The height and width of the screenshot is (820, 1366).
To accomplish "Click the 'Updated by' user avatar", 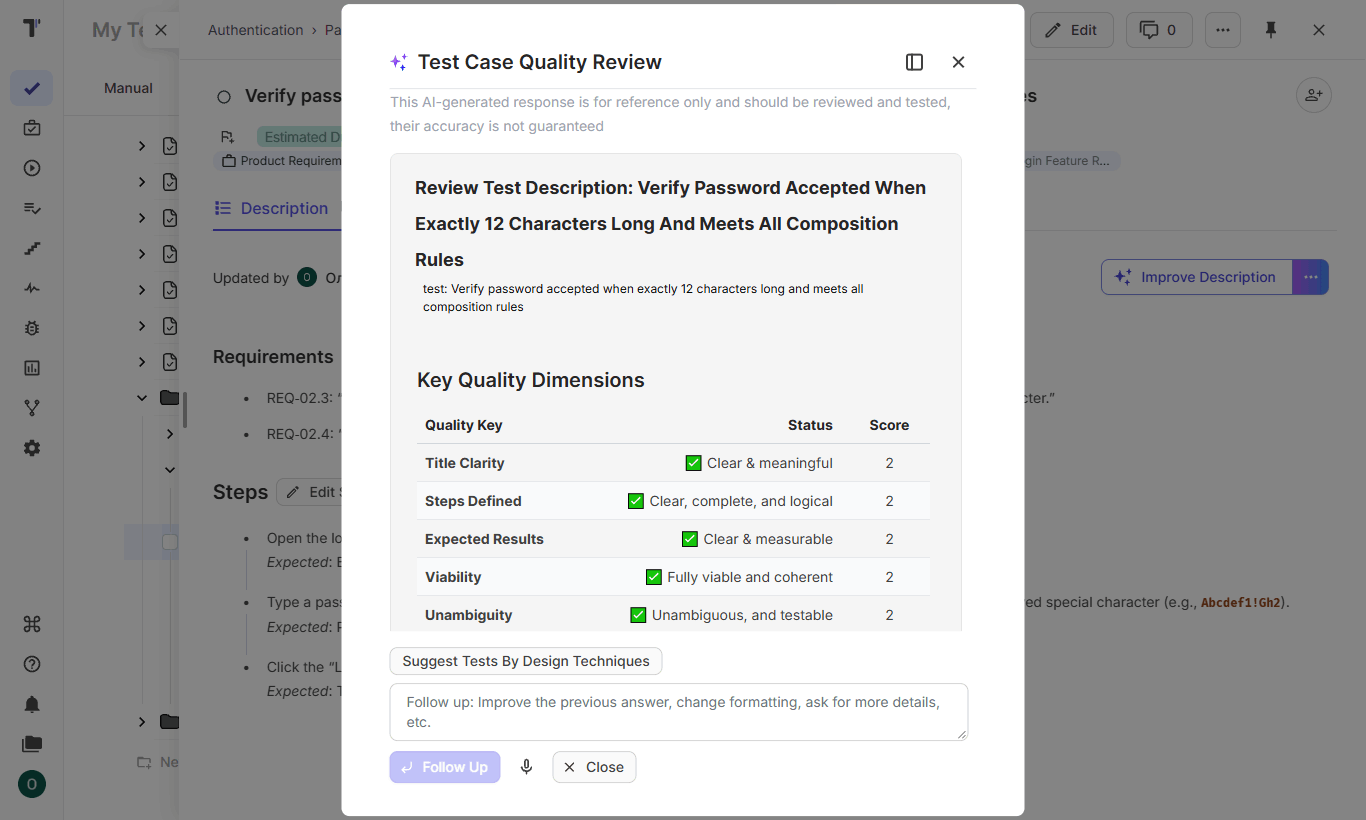I will (307, 278).
